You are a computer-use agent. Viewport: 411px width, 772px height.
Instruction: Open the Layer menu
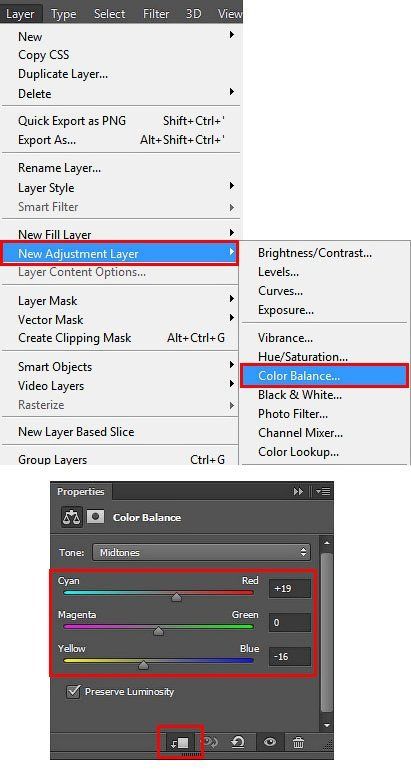[x=21, y=14]
